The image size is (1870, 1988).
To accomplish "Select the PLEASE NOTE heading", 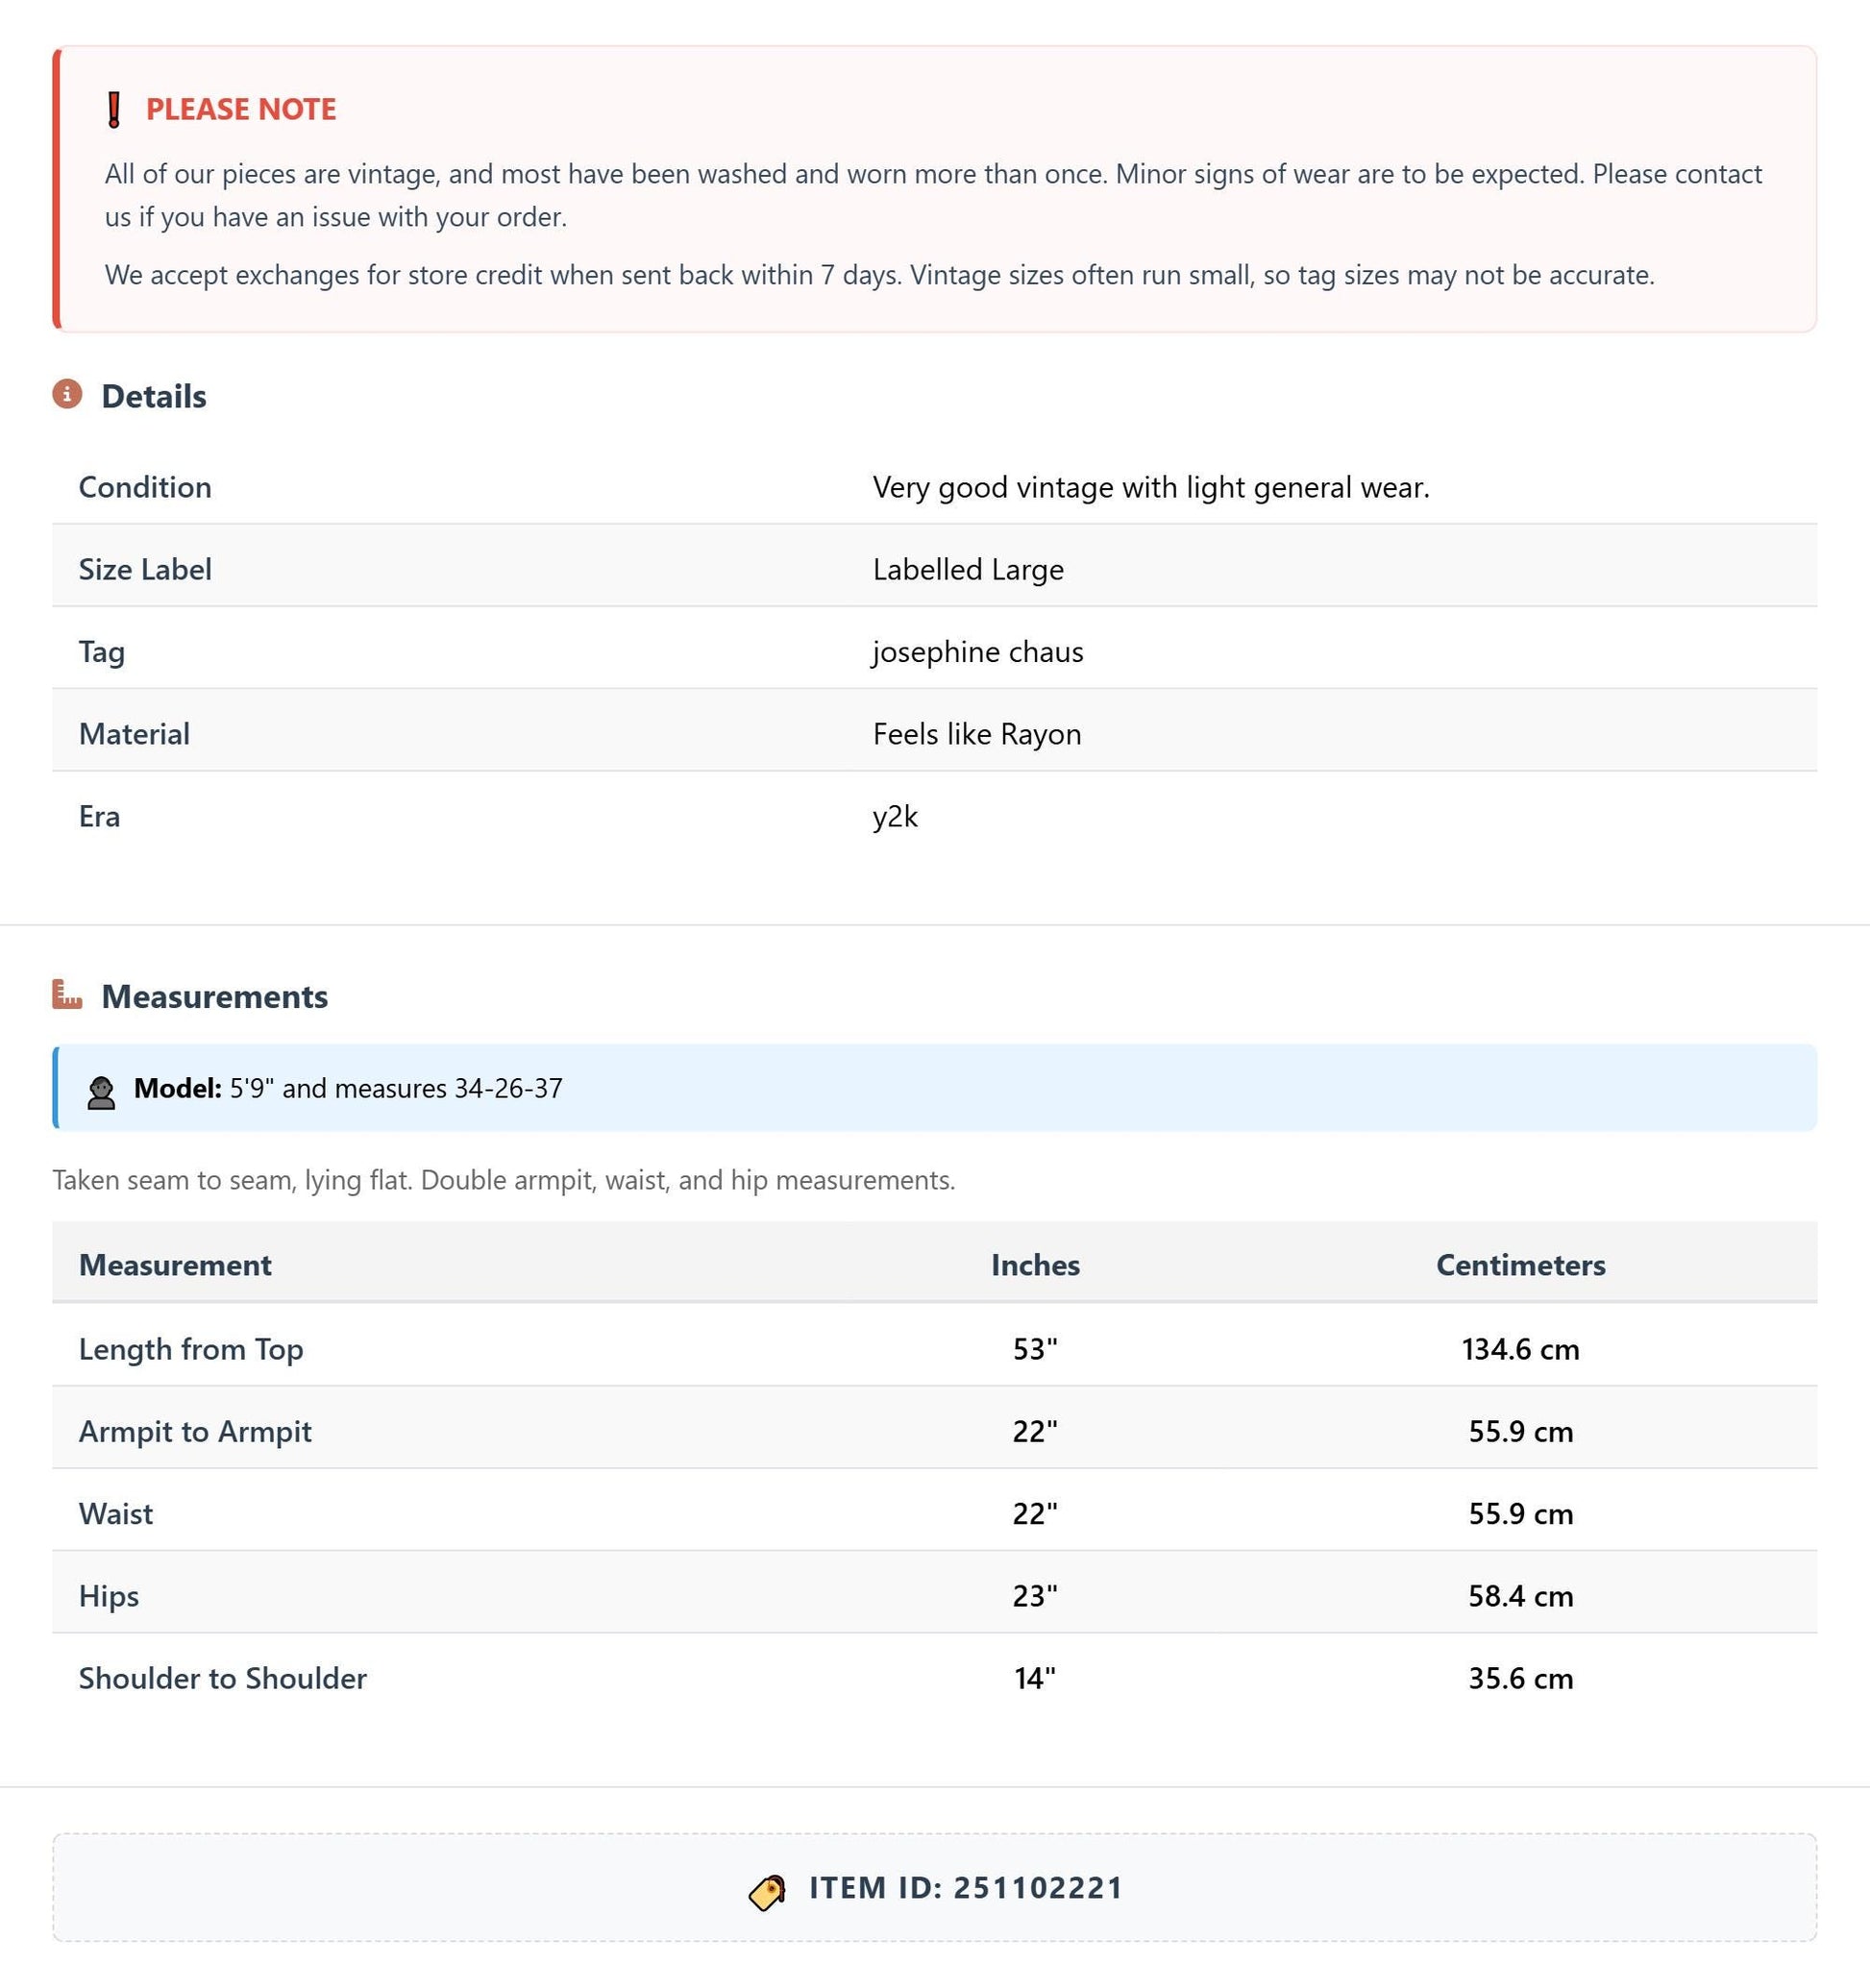I will point(241,109).
